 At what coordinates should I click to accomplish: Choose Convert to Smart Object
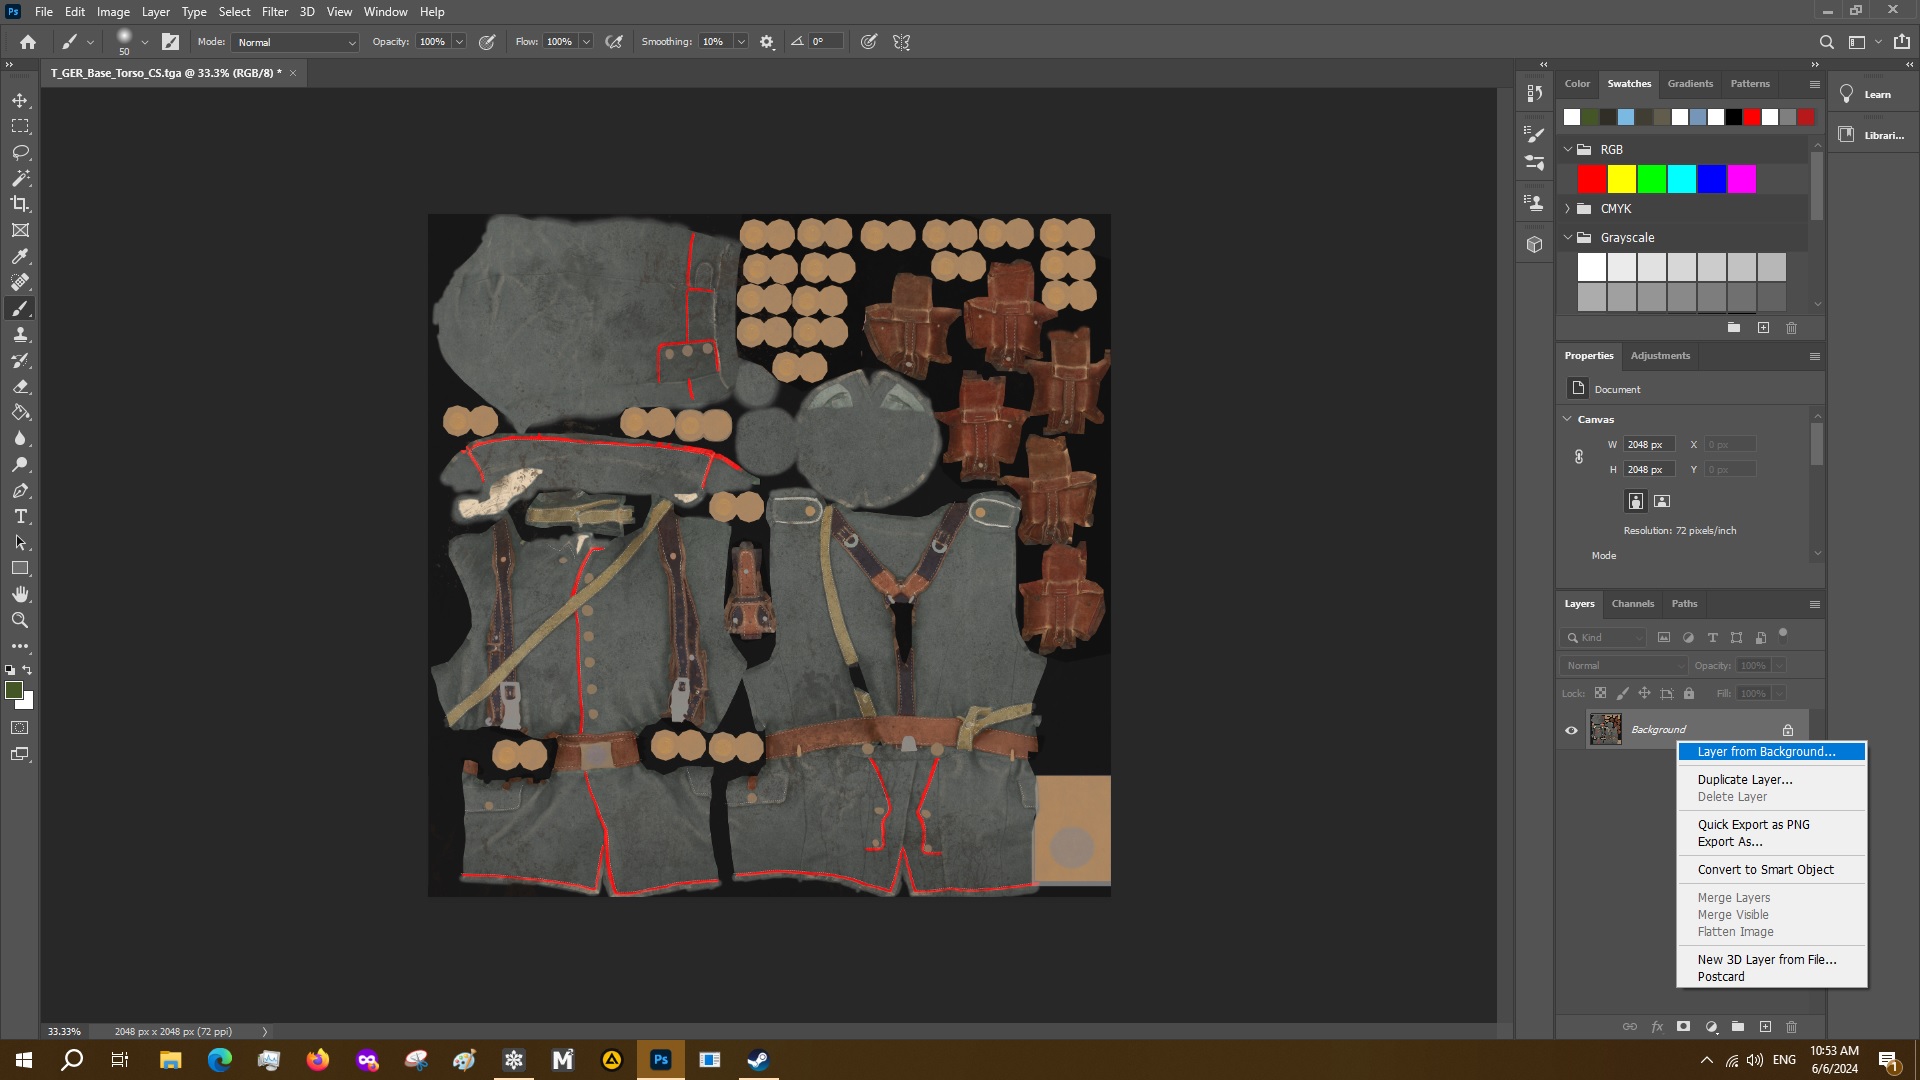click(x=1765, y=870)
